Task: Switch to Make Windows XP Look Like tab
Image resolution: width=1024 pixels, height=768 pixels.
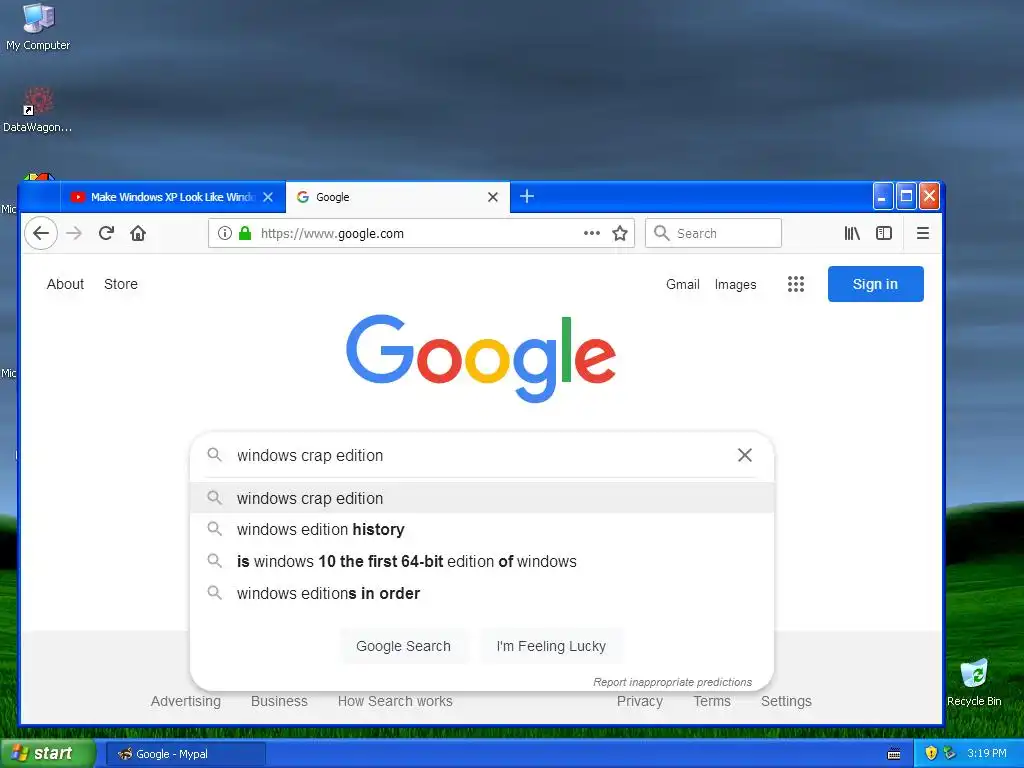Action: (173, 197)
